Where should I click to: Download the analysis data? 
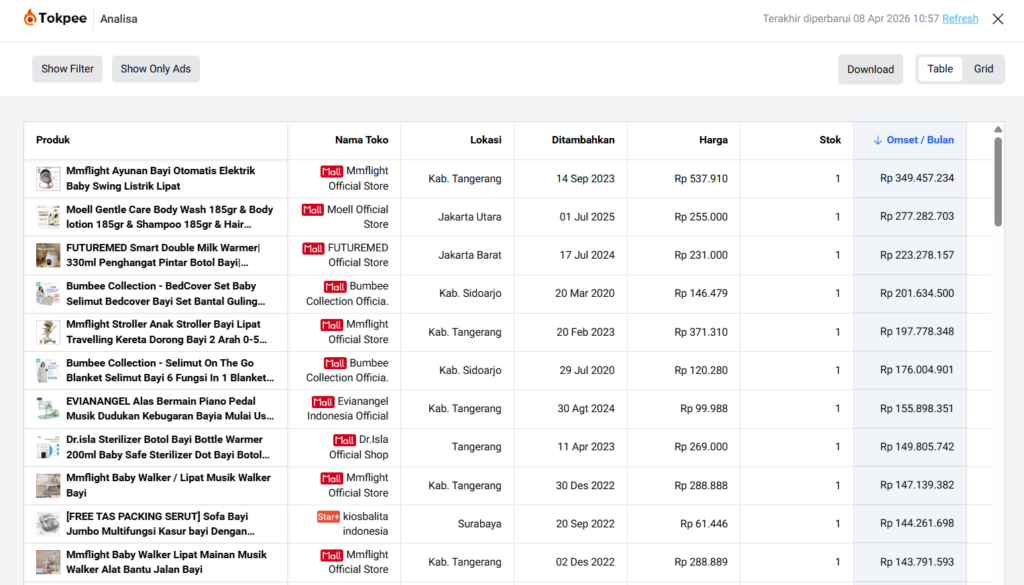point(871,69)
